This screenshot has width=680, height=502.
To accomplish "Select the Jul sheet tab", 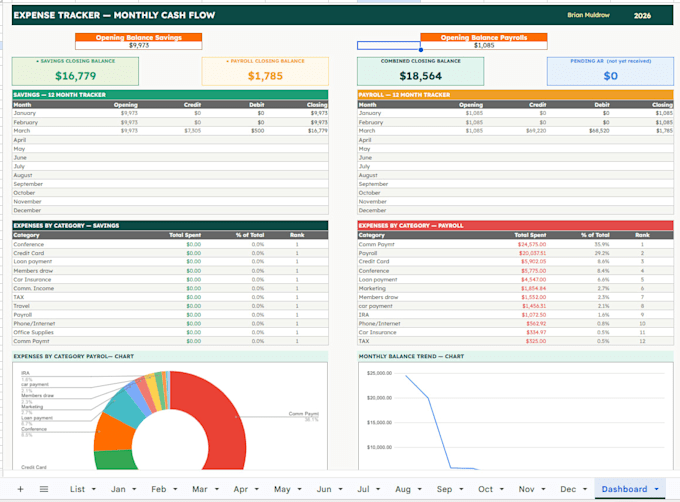I will pos(363,489).
